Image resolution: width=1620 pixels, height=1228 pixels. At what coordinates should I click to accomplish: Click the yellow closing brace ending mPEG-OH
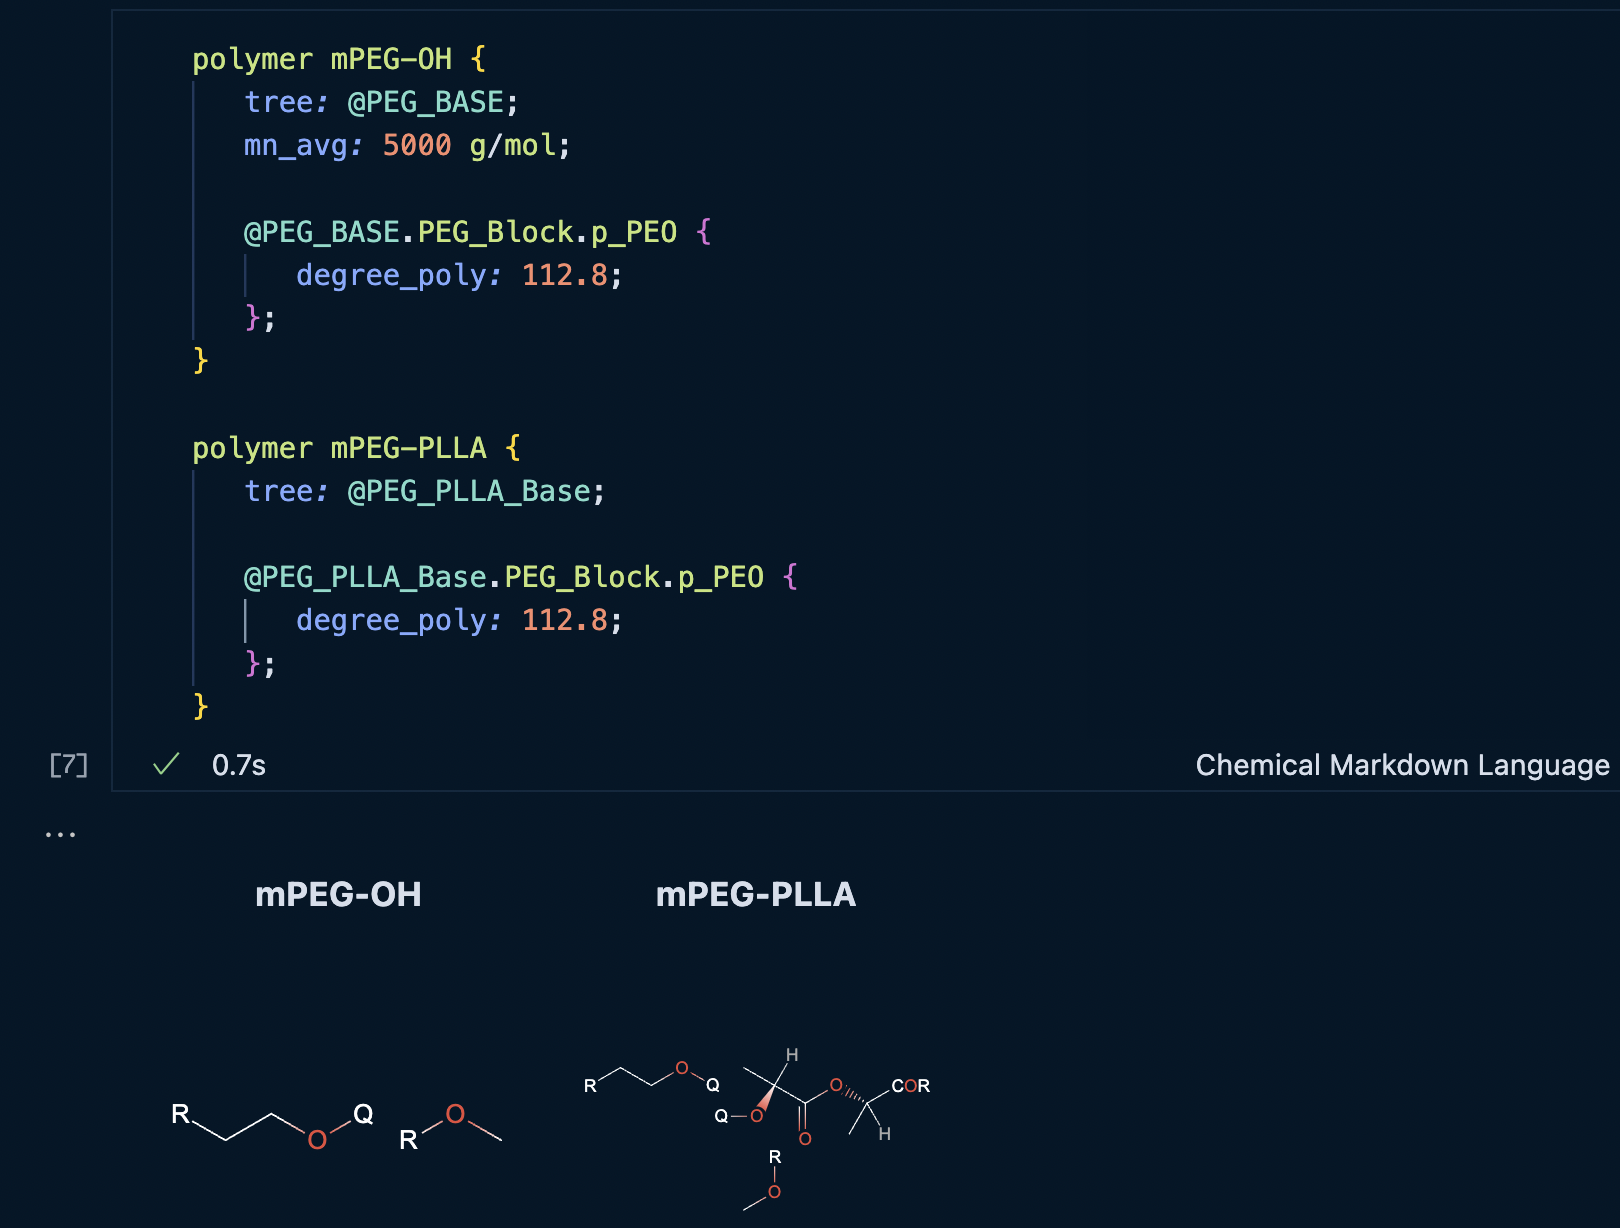click(201, 360)
